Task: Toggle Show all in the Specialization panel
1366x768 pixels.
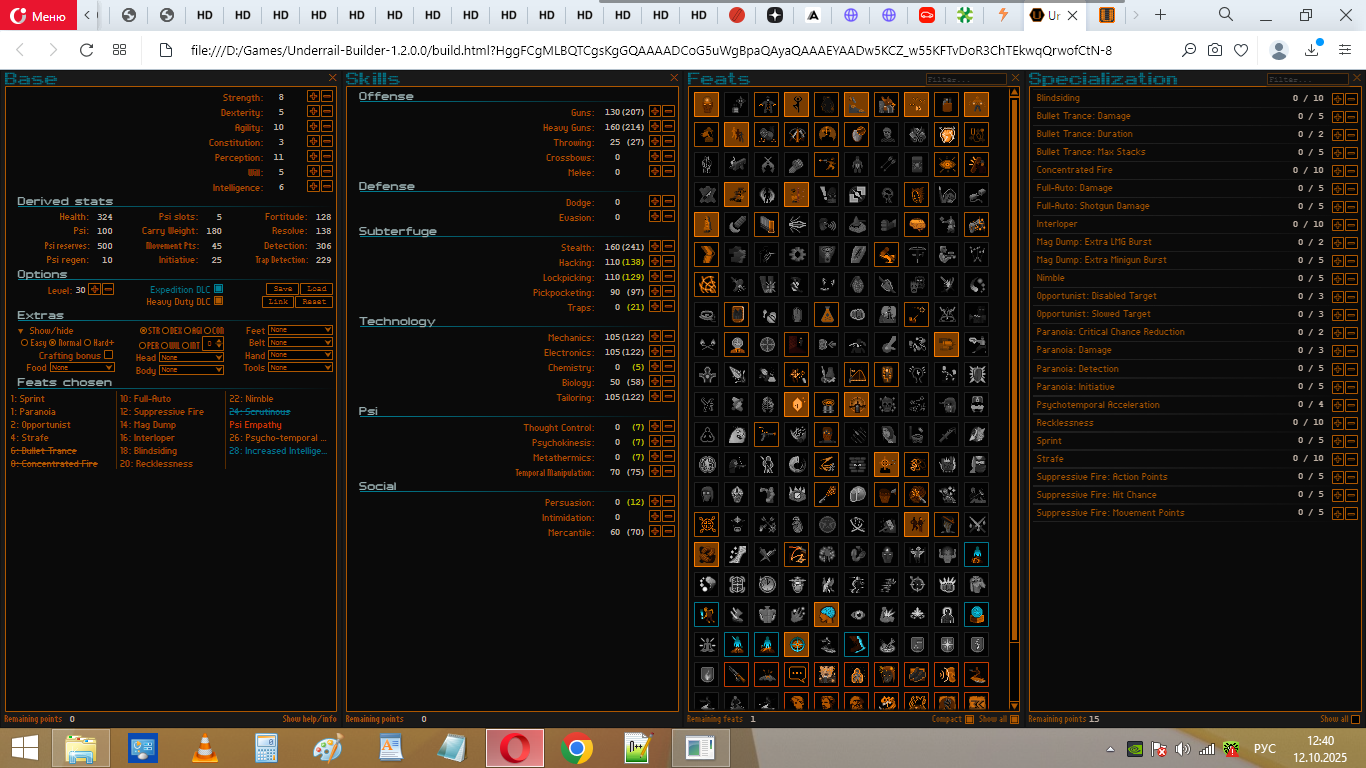Action: (1355, 719)
